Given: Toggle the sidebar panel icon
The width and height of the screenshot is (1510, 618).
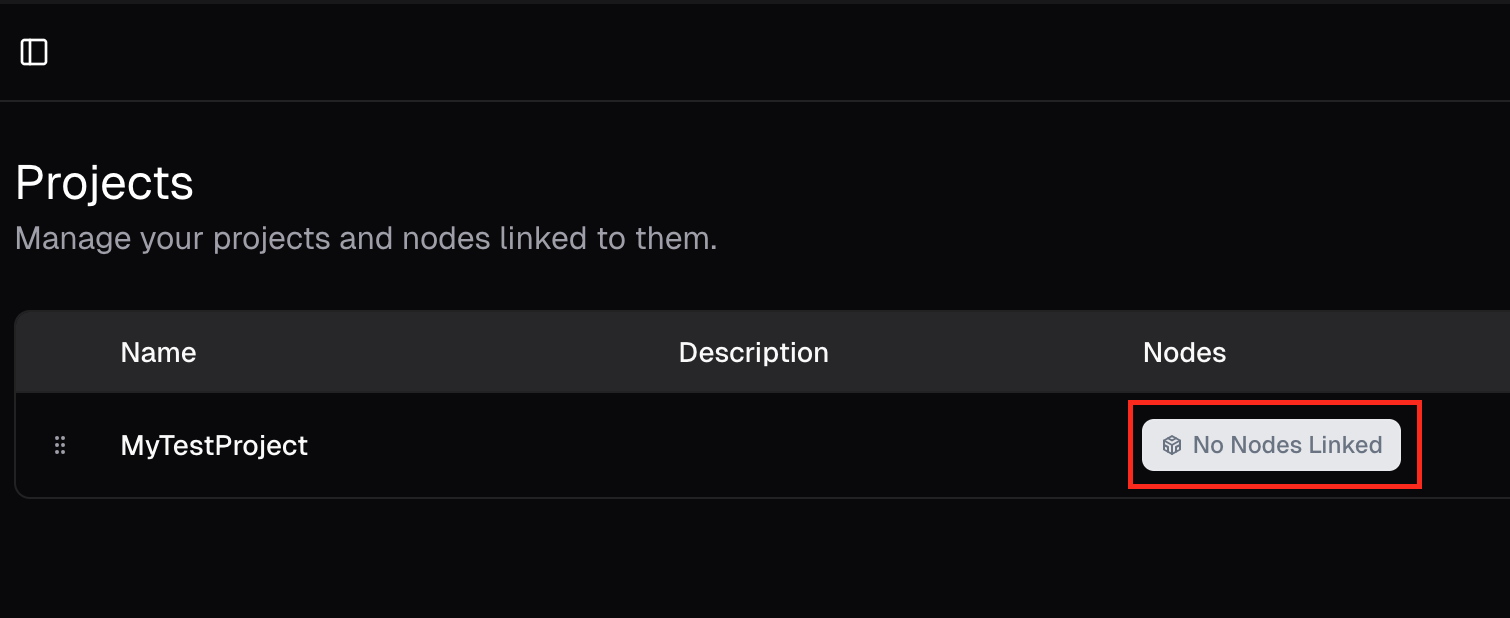Looking at the screenshot, I should pyautogui.click(x=34, y=52).
